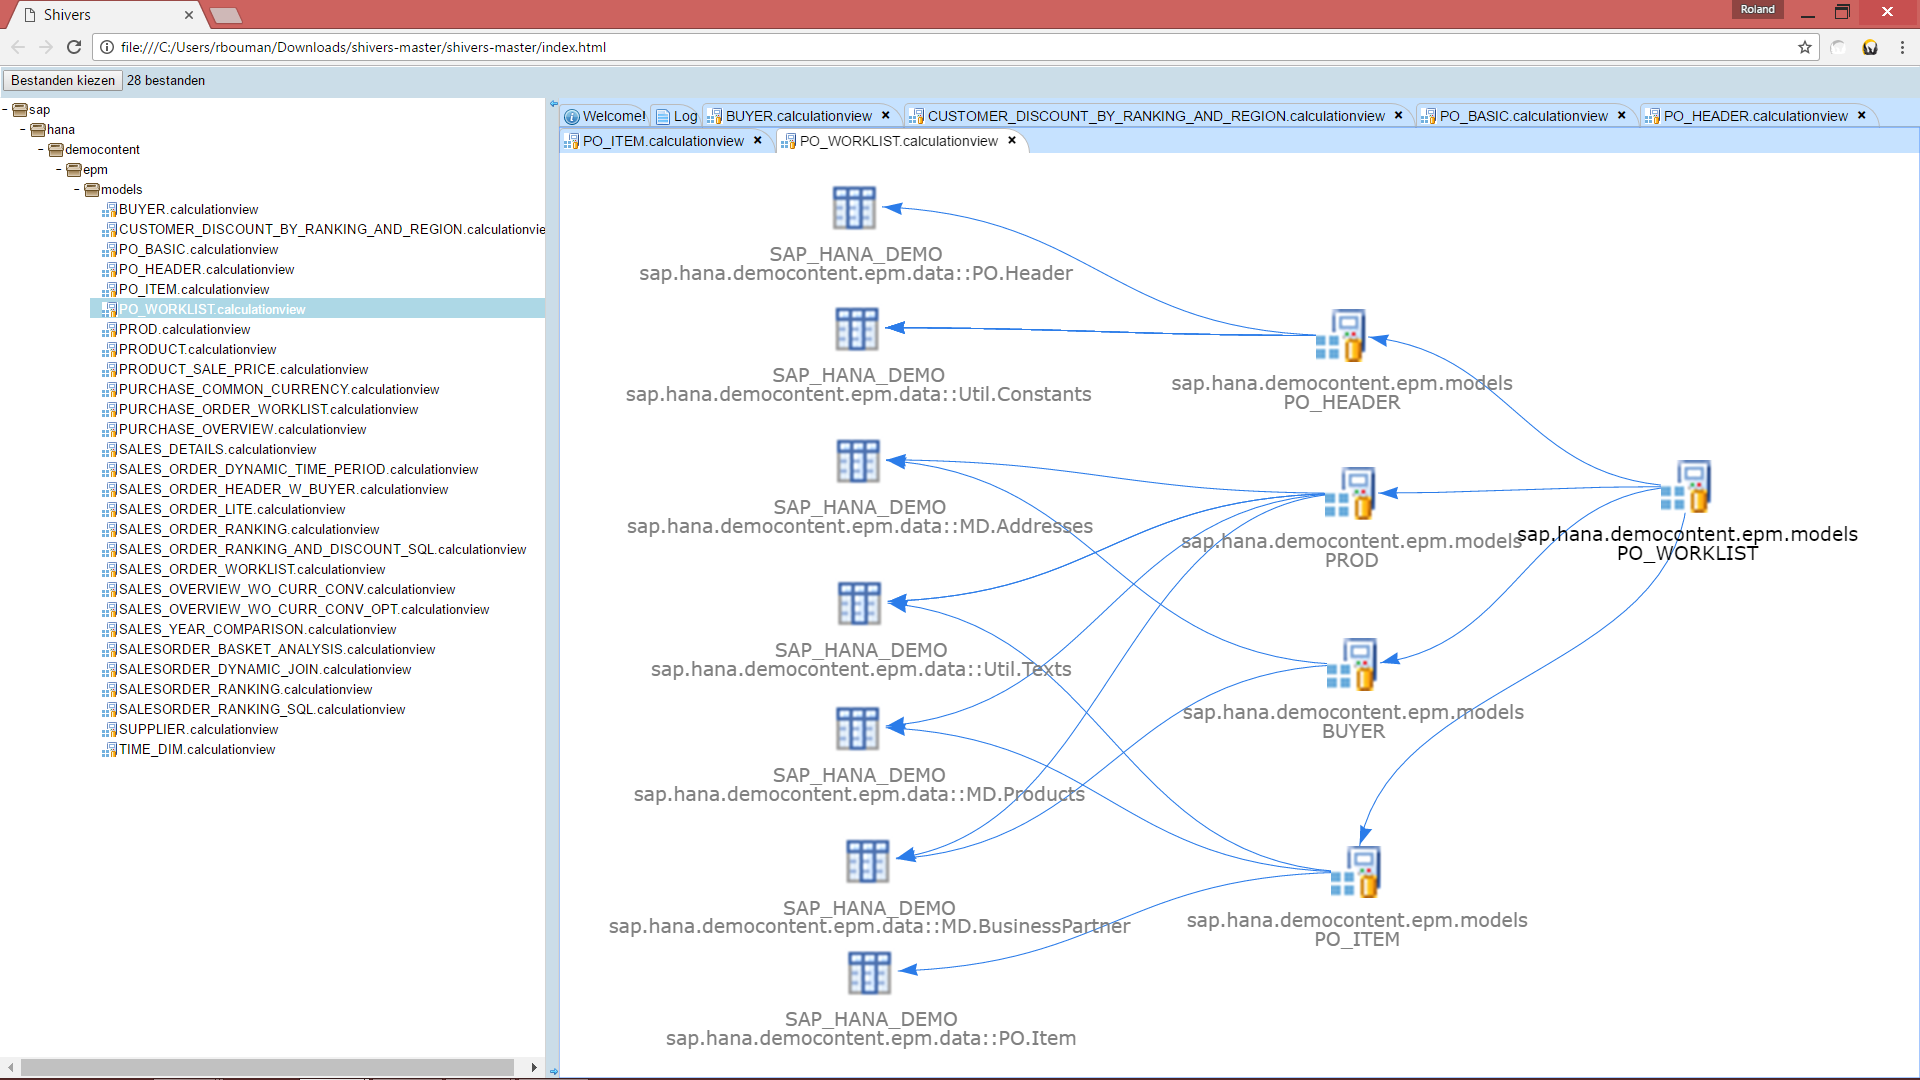
Task: Click the PROD calculation view node icon
Action: [1351, 494]
